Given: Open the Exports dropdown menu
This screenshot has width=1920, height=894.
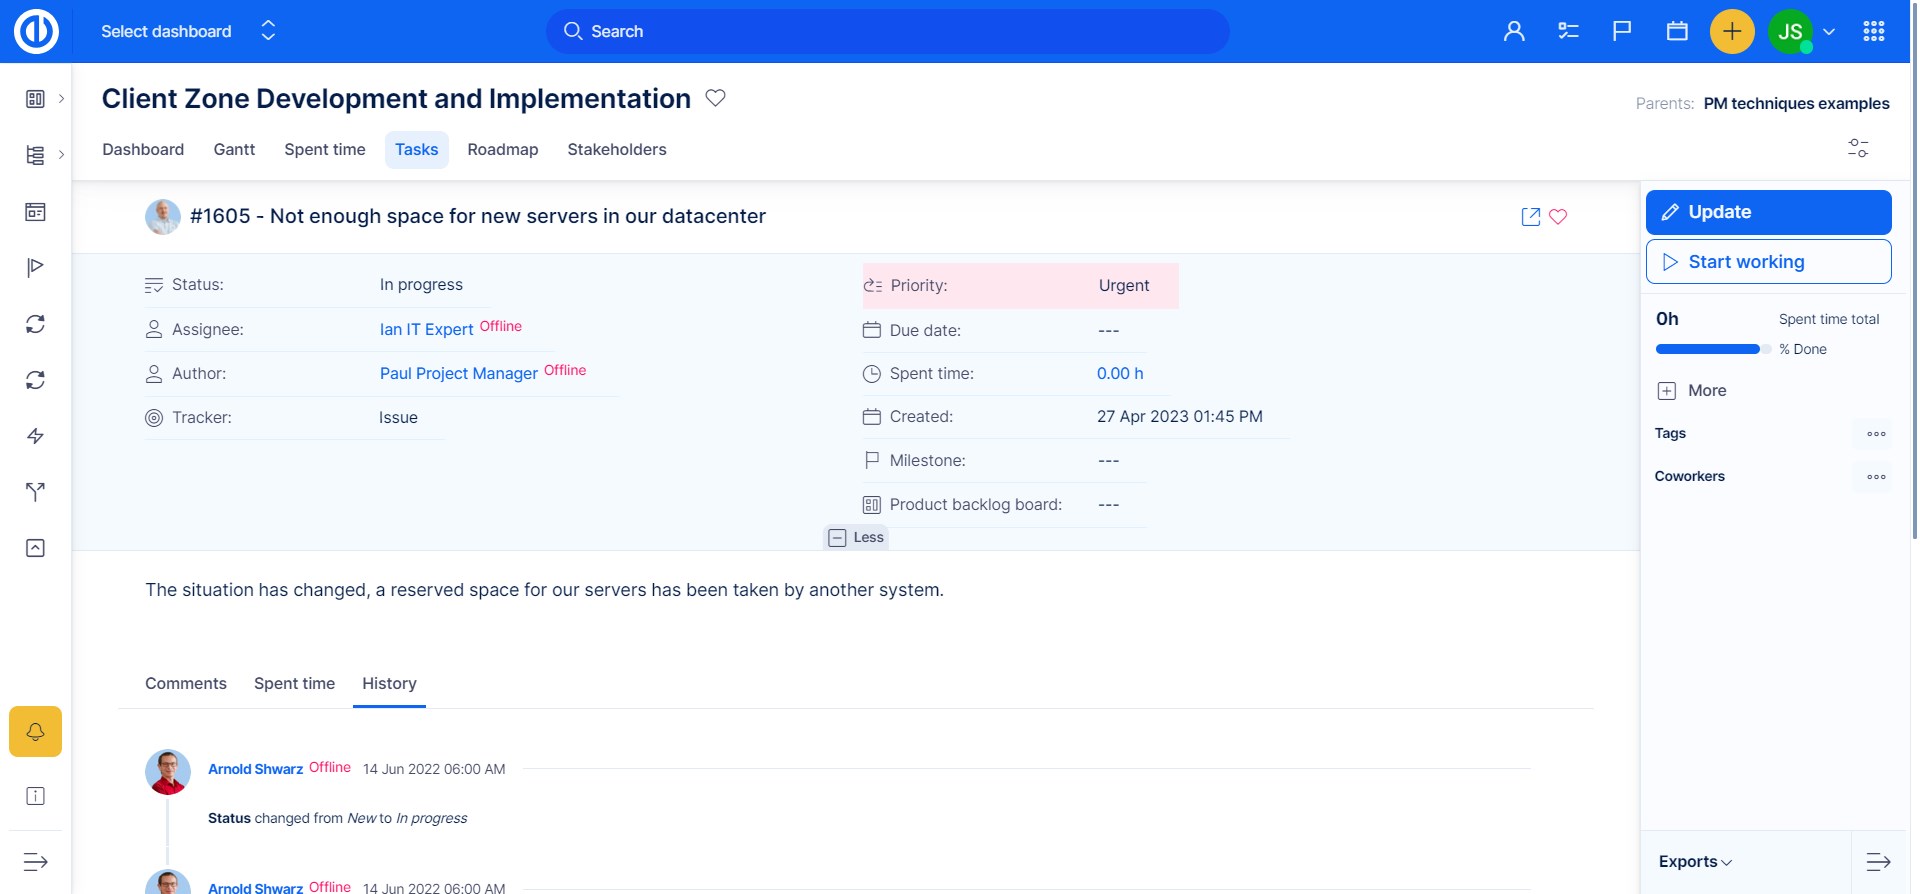Looking at the screenshot, I should coord(1695,862).
